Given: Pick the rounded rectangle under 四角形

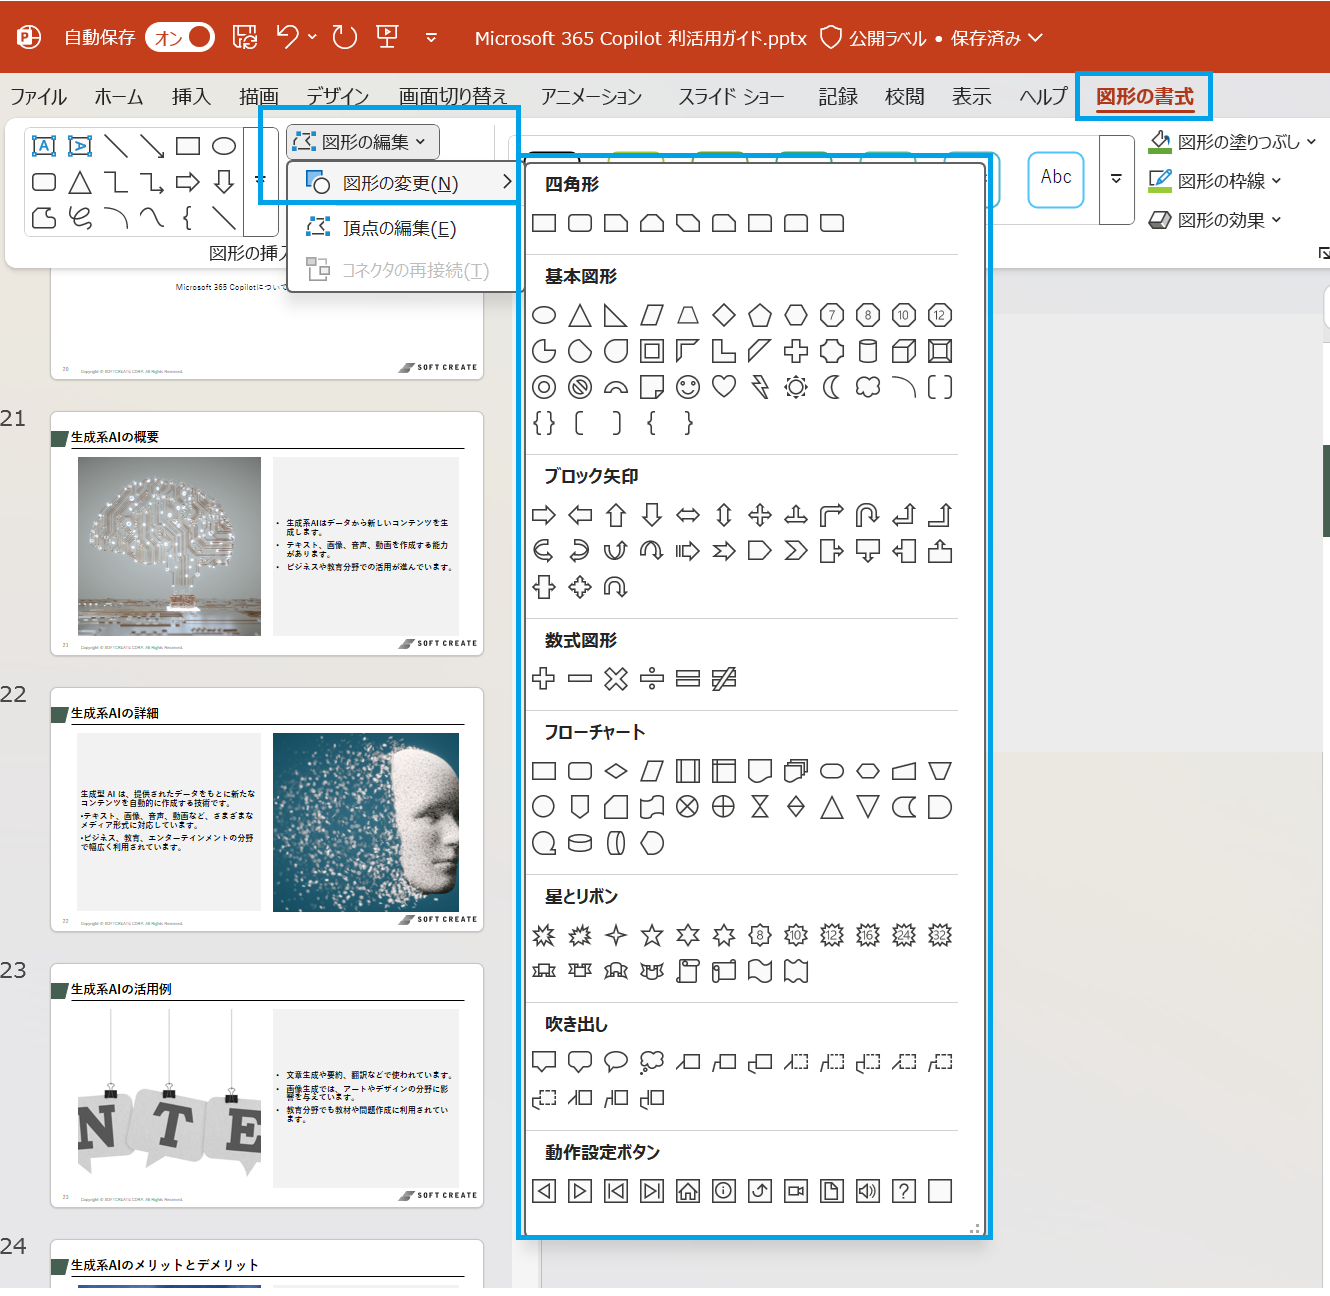Looking at the screenshot, I should tap(580, 223).
